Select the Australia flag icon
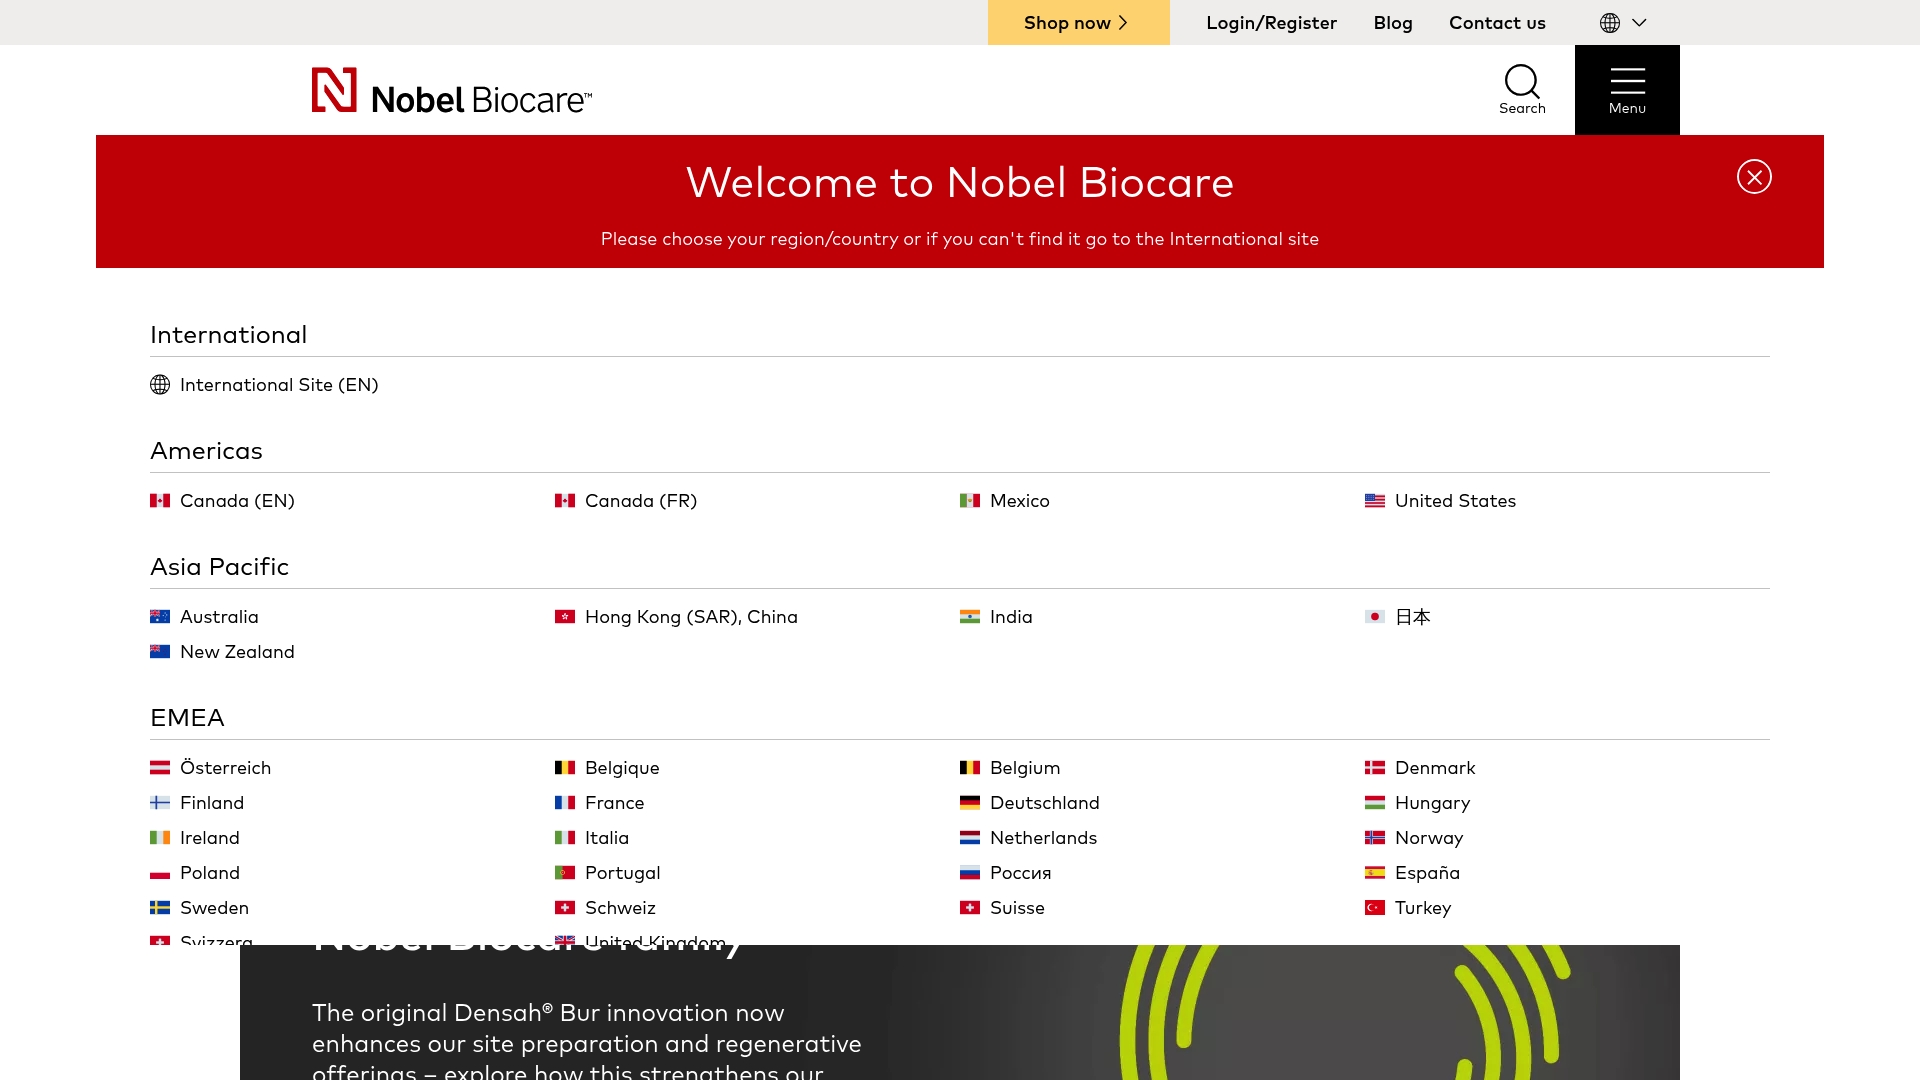Screen dimensions: 1920x1080 [161, 616]
